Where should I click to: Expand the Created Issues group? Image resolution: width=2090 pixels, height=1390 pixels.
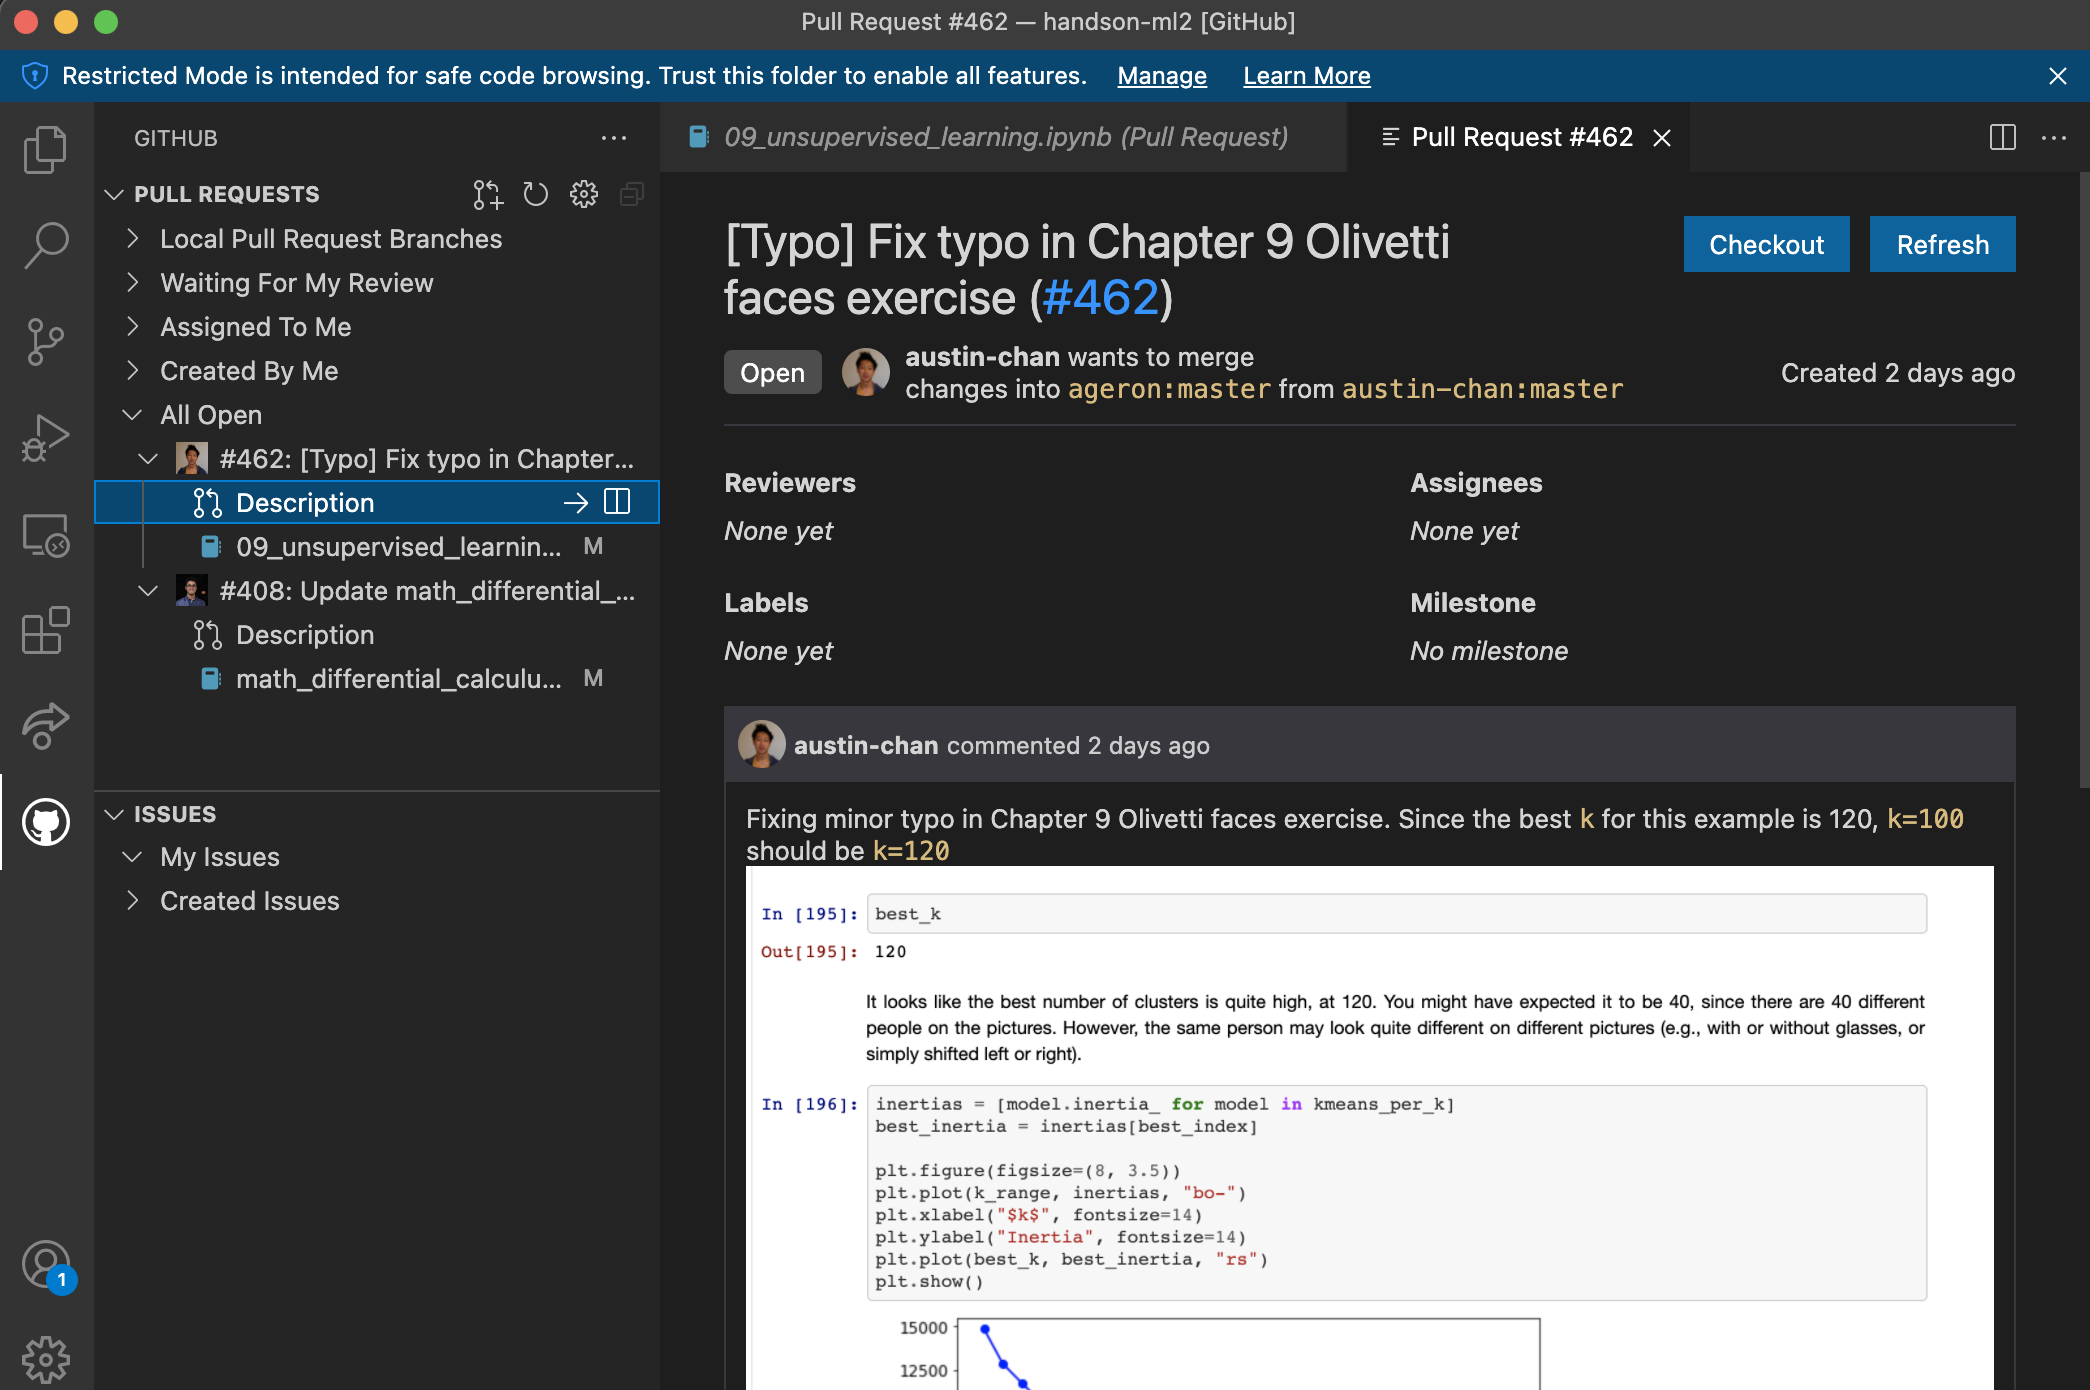tap(132, 901)
